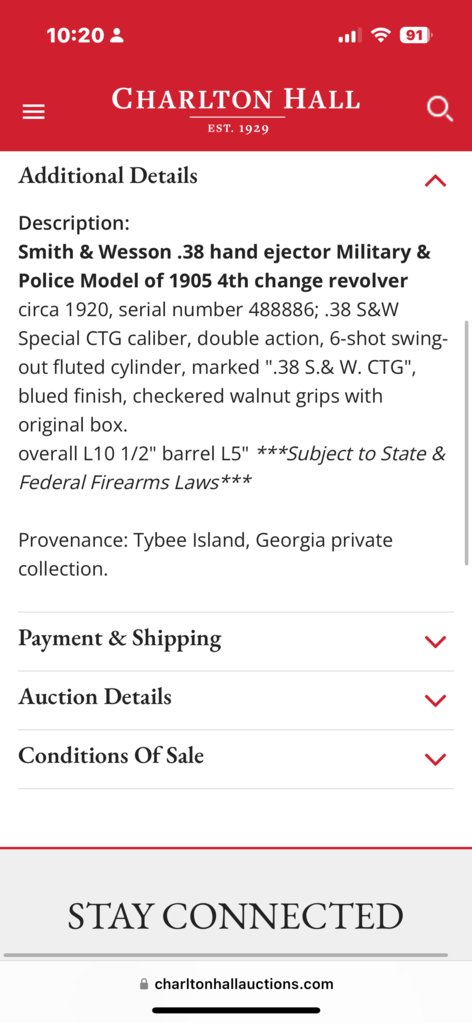The image size is (472, 1023).
Task: Collapse Additional Details with the up chevron
Action: click(x=435, y=181)
